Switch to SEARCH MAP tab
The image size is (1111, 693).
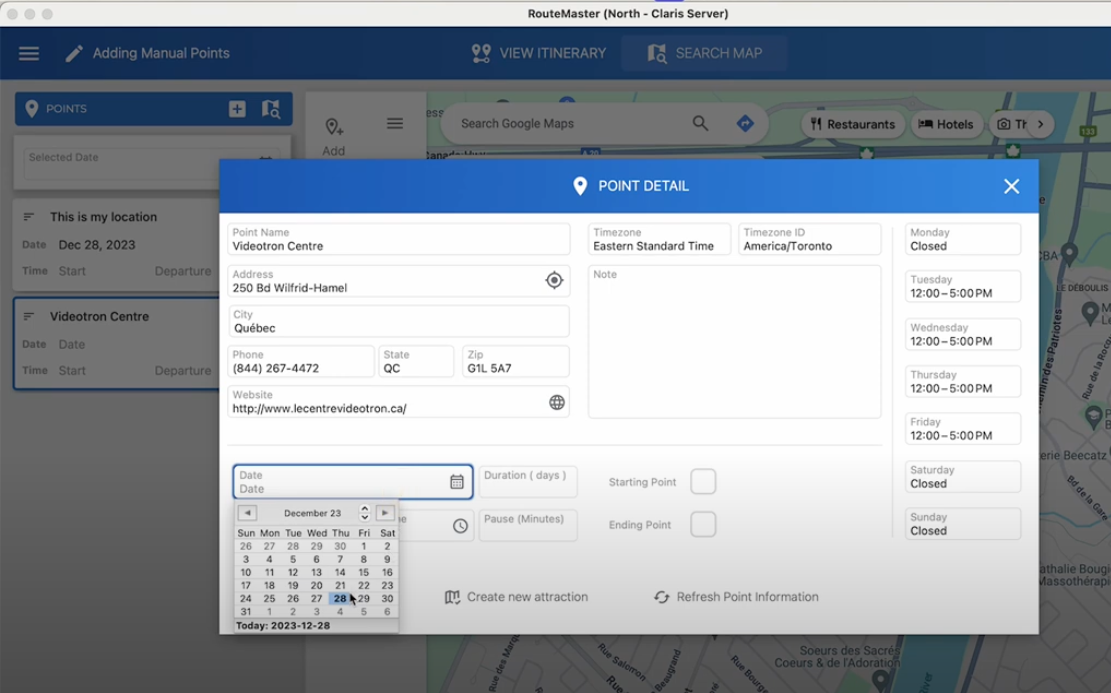(704, 53)
